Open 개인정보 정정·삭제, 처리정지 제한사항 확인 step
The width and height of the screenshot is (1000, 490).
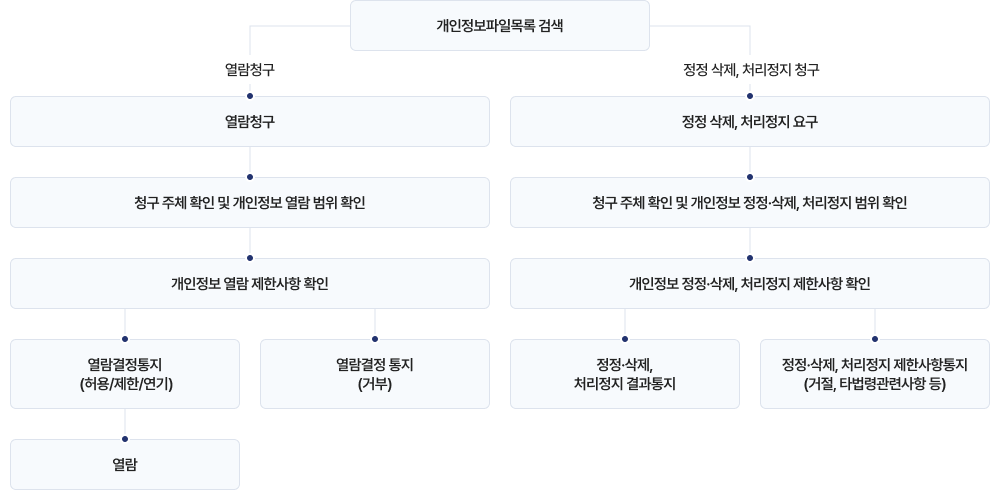pos(750,283)
